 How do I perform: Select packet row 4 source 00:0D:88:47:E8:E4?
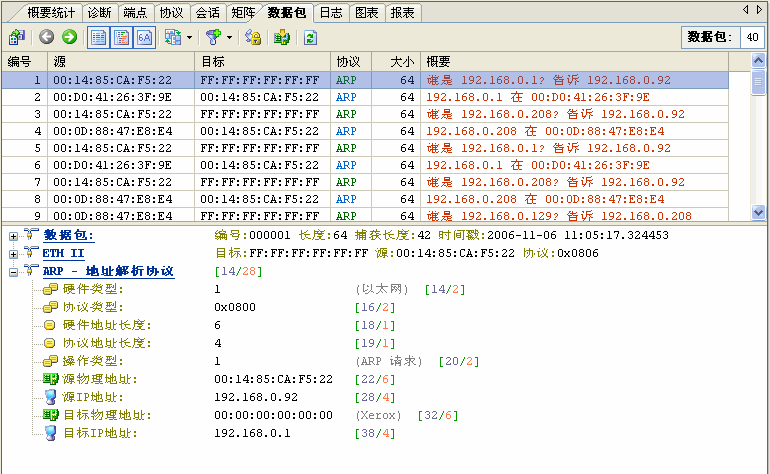365,131
